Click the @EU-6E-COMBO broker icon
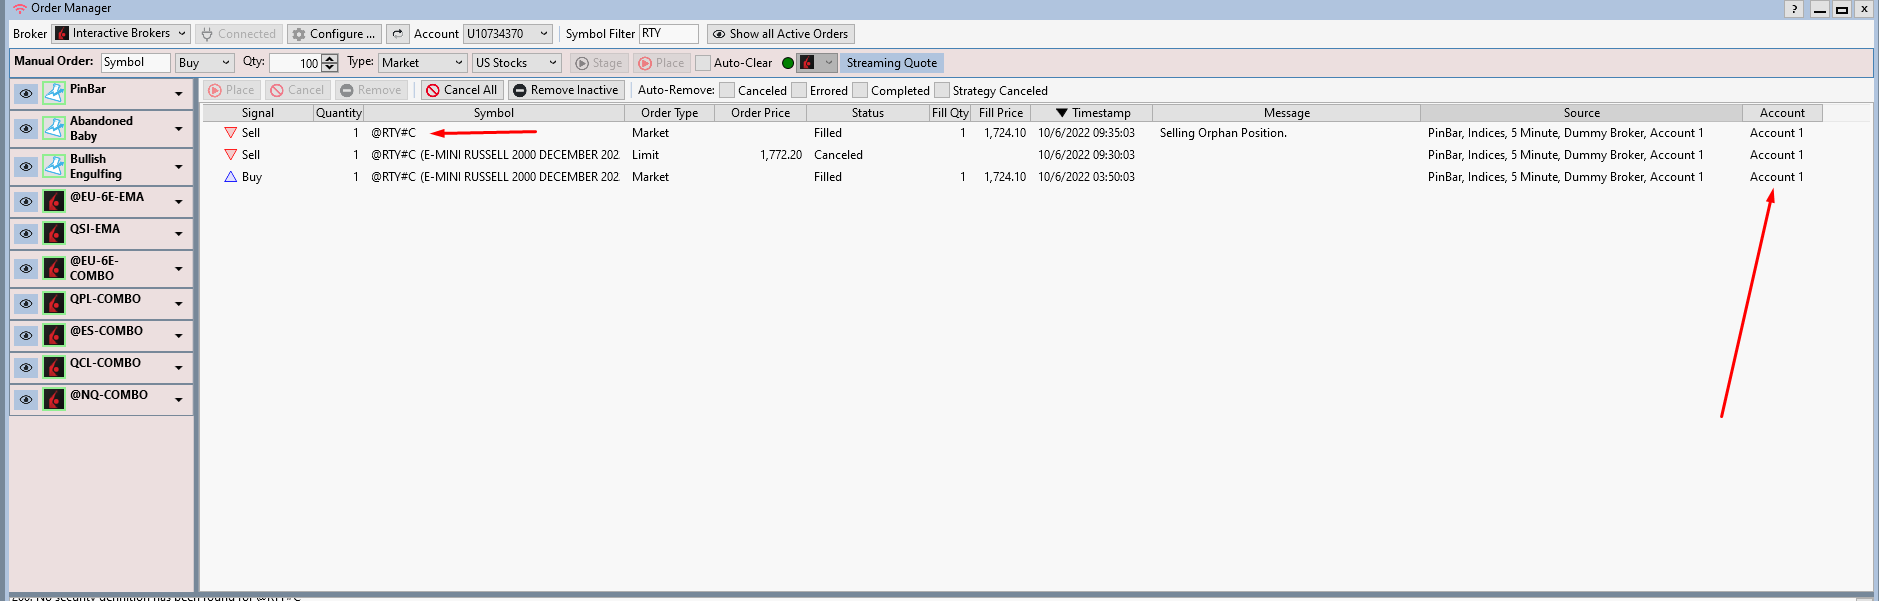The image size is (1879, 601). (54, 269)
